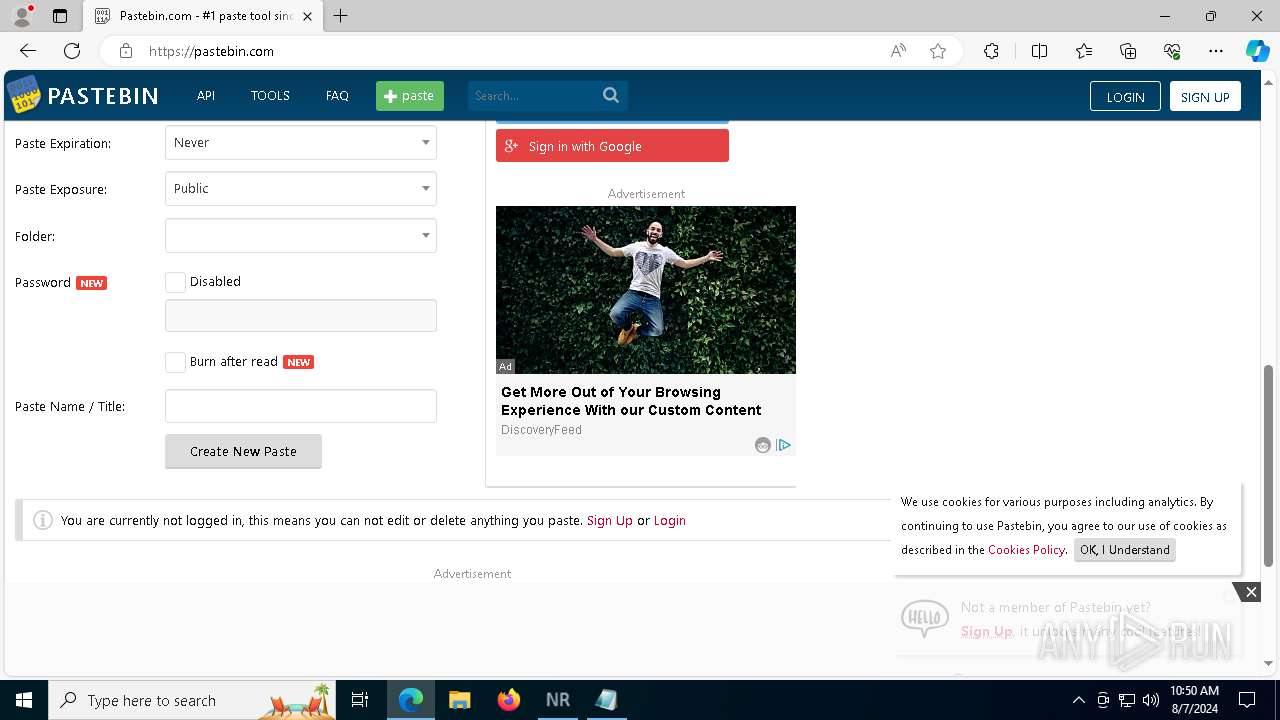Click the Windows taskbar search box
This screenshot has height=720, width=1280.
[192, 700]
